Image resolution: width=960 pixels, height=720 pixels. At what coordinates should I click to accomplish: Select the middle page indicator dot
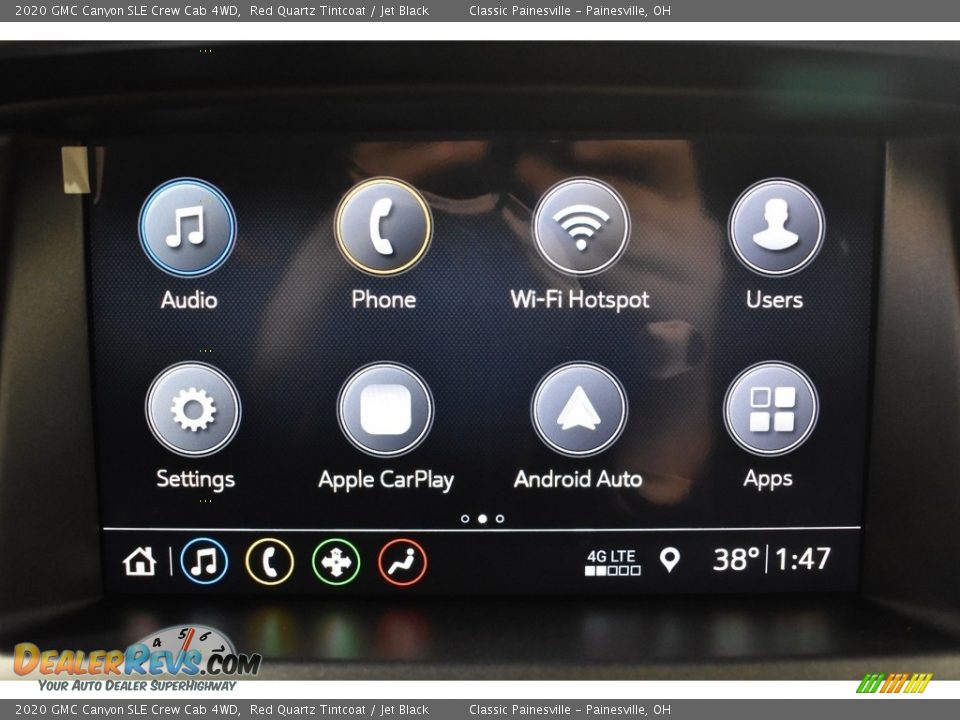tap(482, 519)
